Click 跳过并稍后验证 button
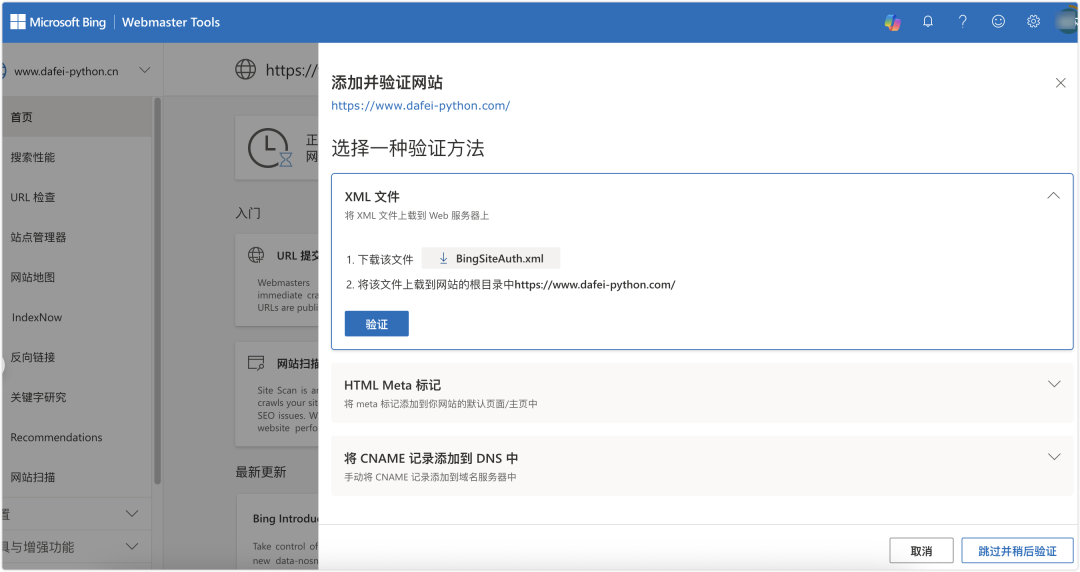 (x=1017, y=551)
